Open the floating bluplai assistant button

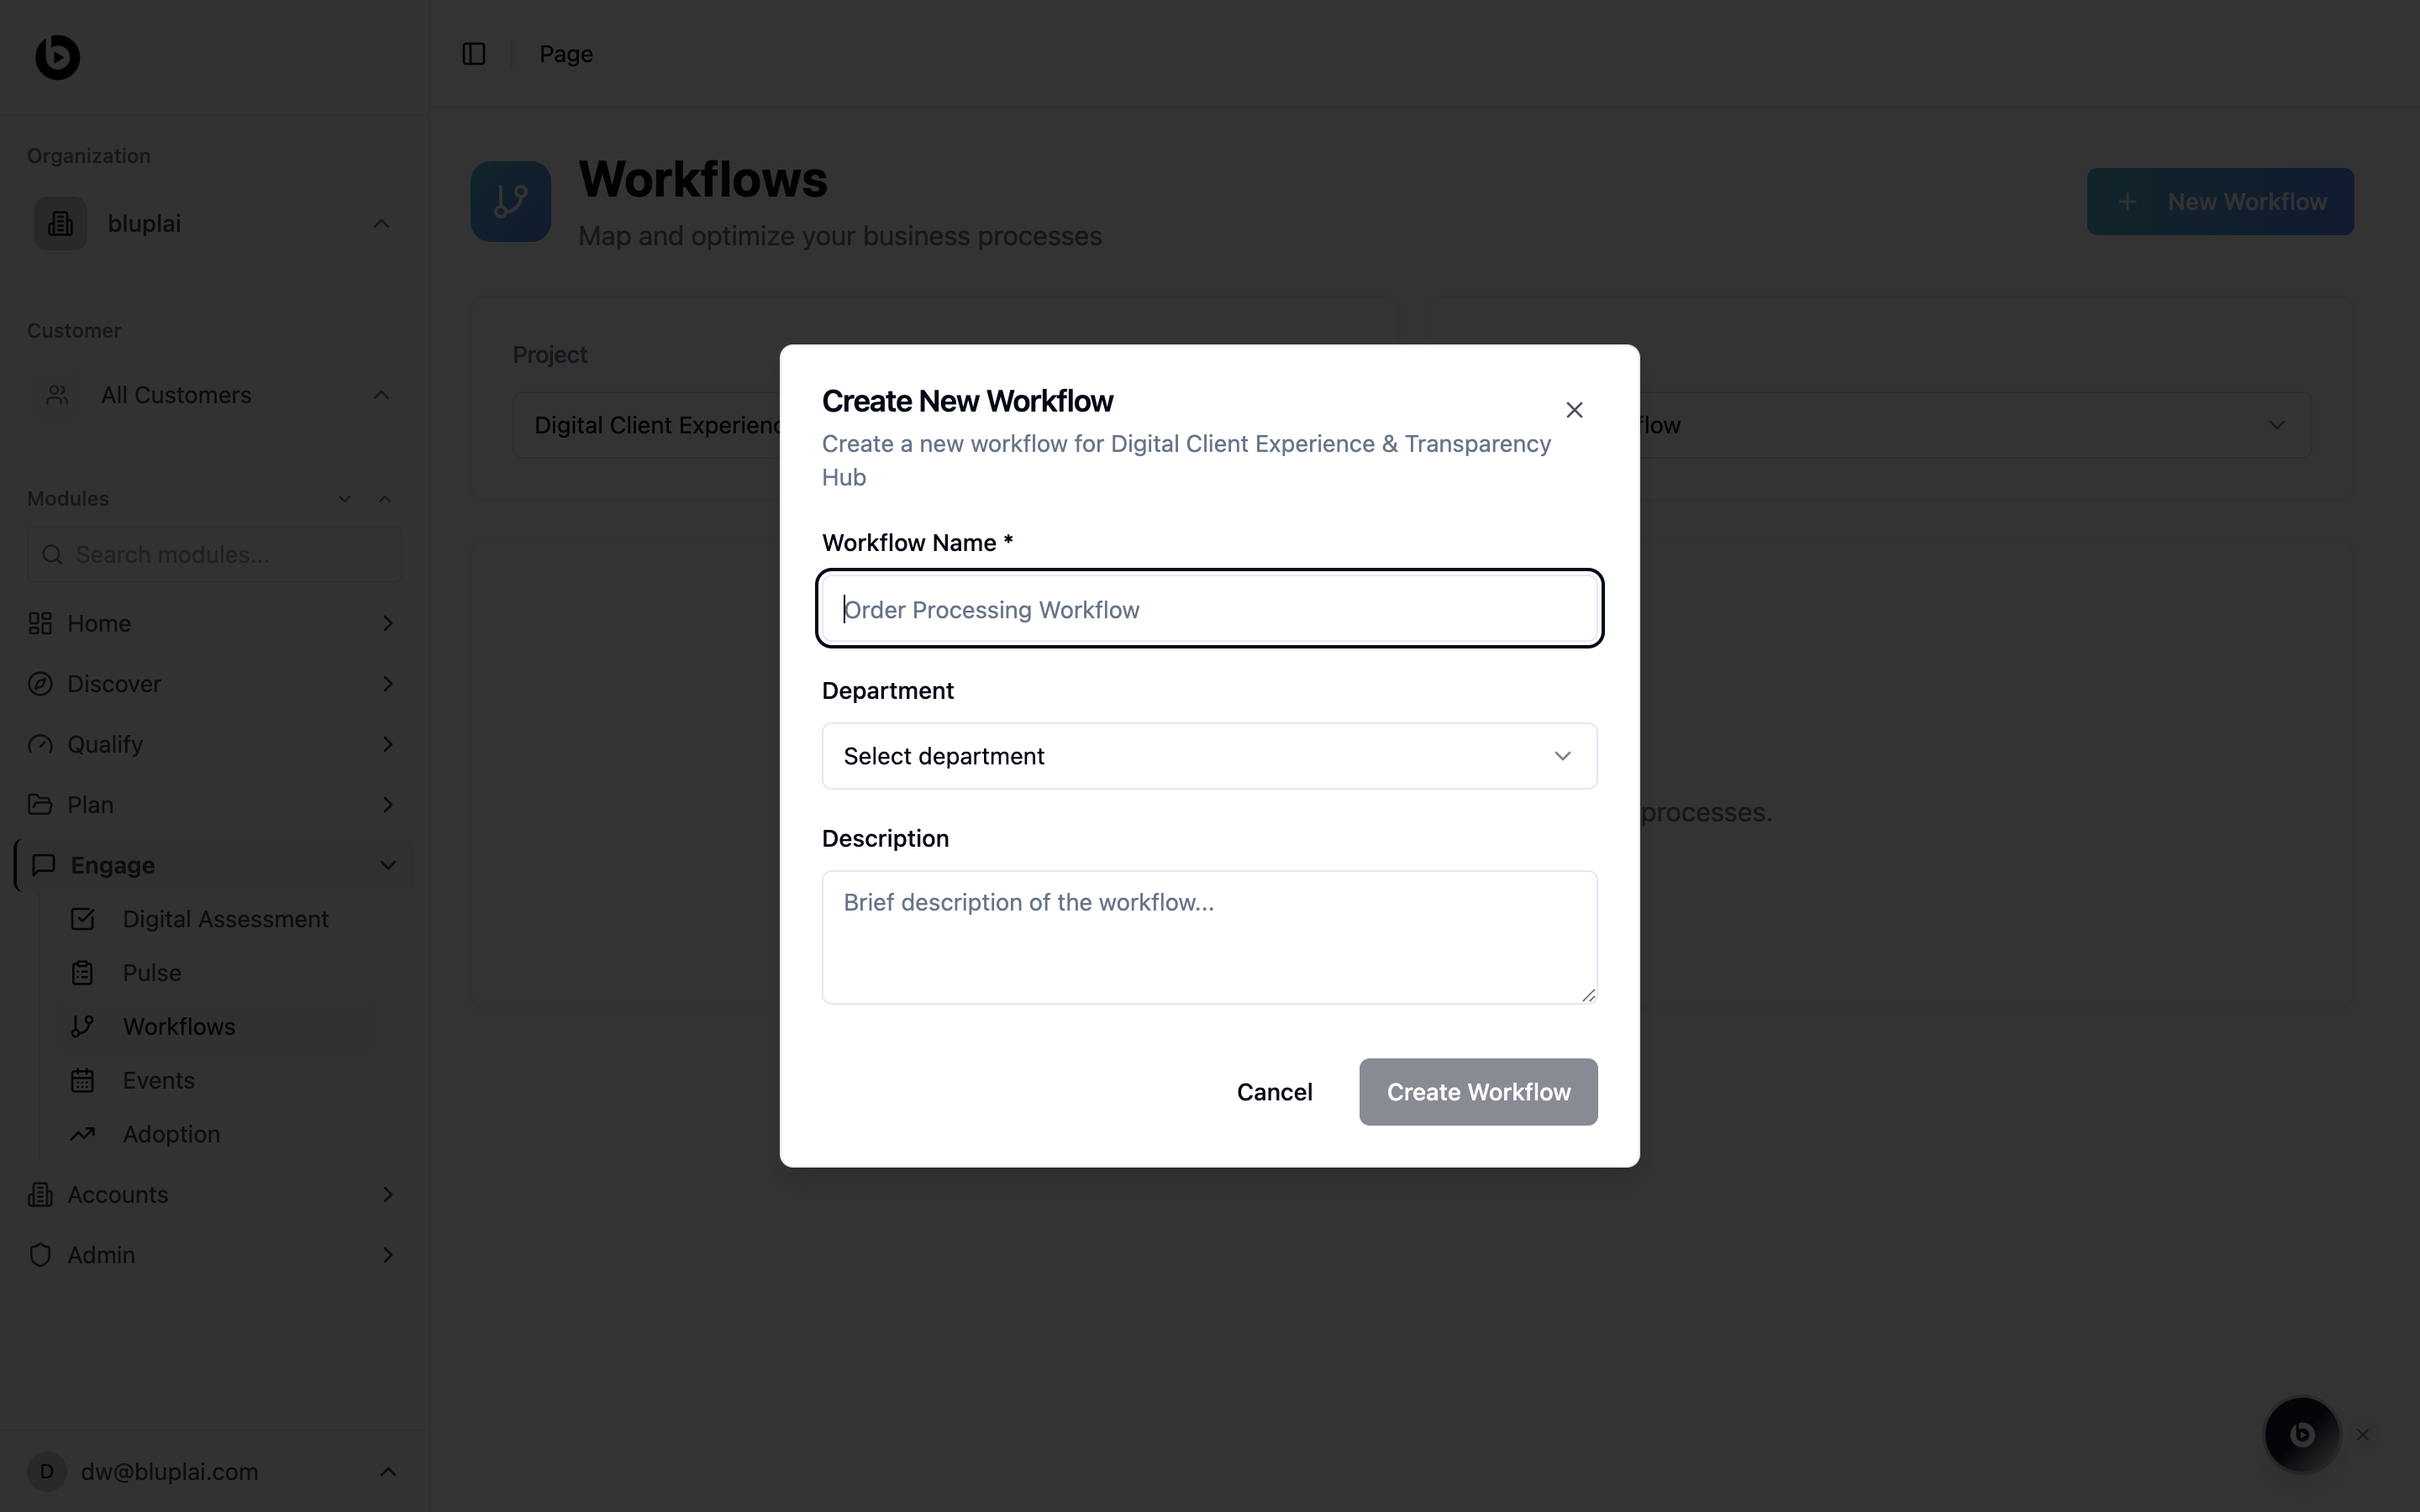coord(2301,1434)
